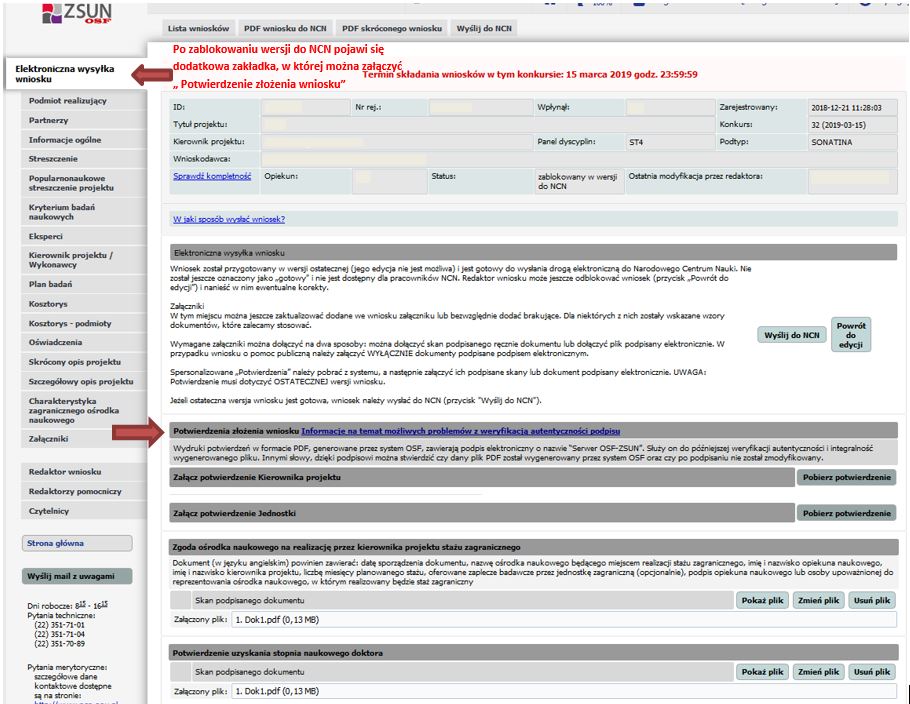Click the 'Elektroniczna wysyłka wniosku' section header

[x=533, y=253]
